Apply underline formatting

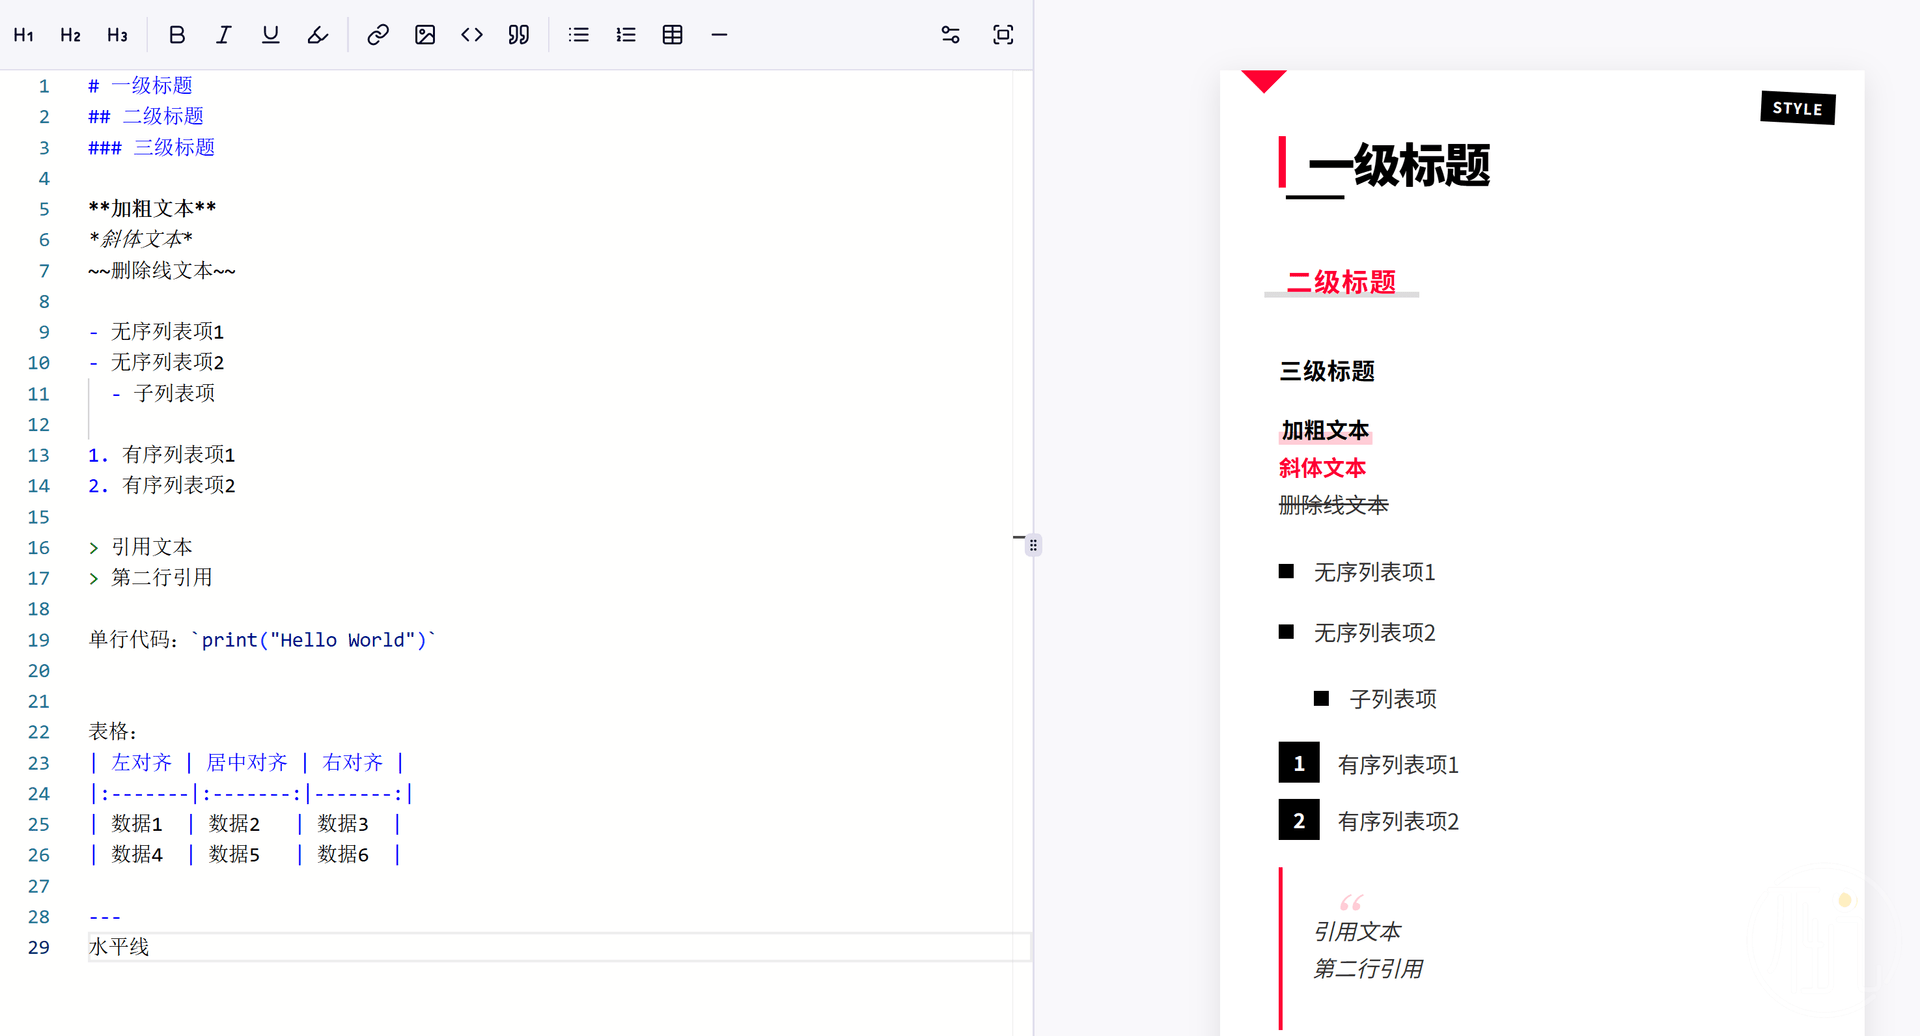pyautogui.click(x=270, y=35)
